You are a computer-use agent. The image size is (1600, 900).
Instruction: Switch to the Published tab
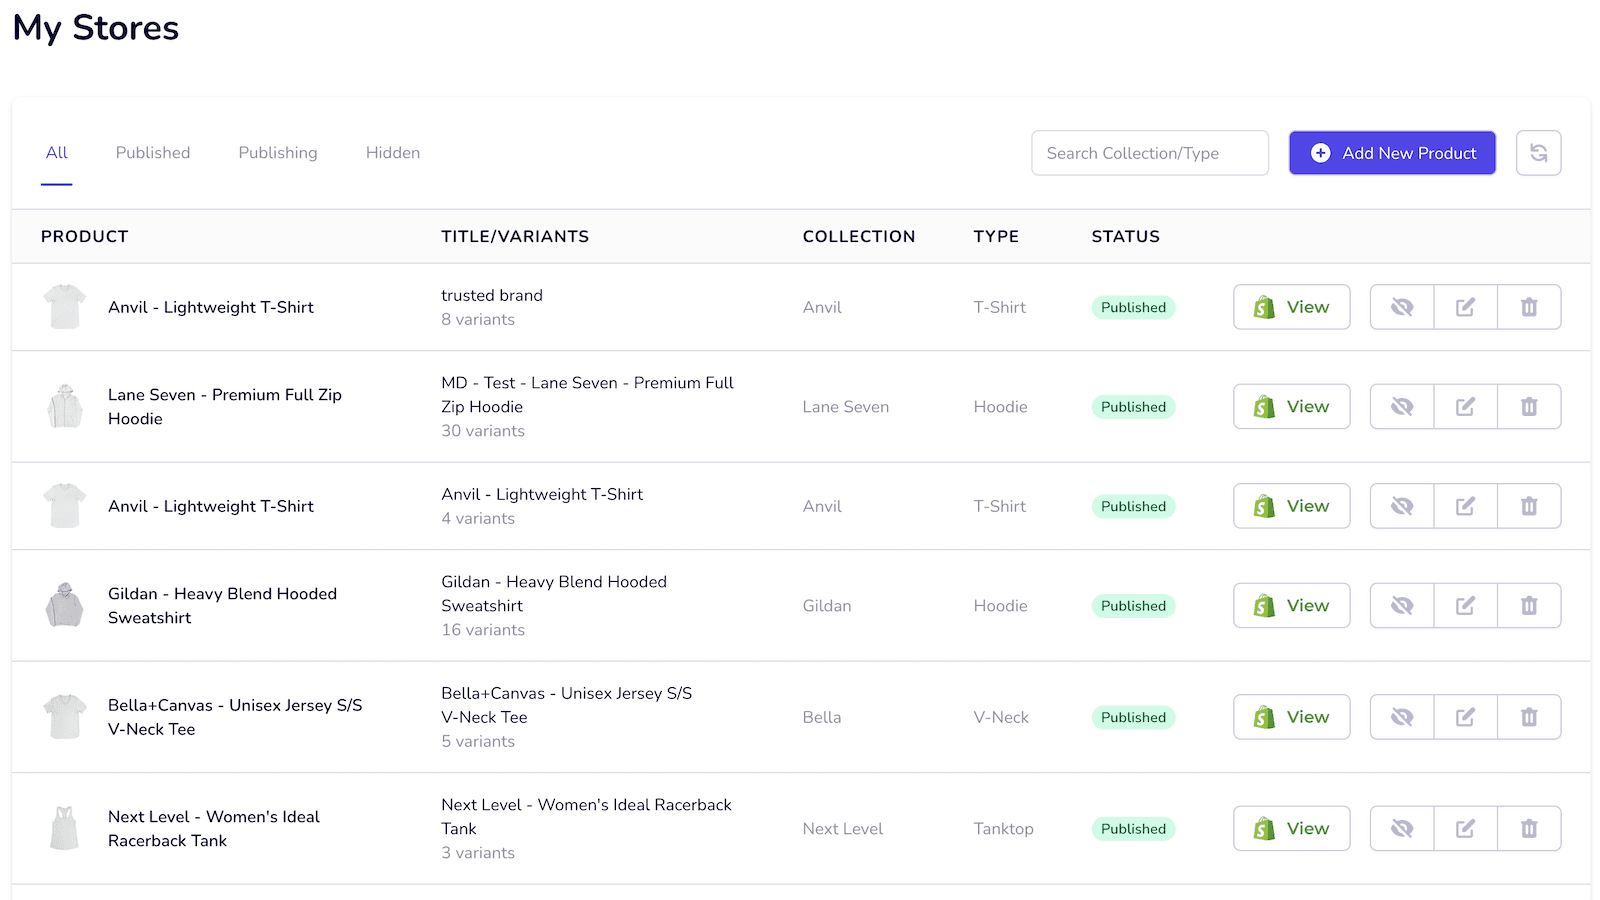(152, 152)
